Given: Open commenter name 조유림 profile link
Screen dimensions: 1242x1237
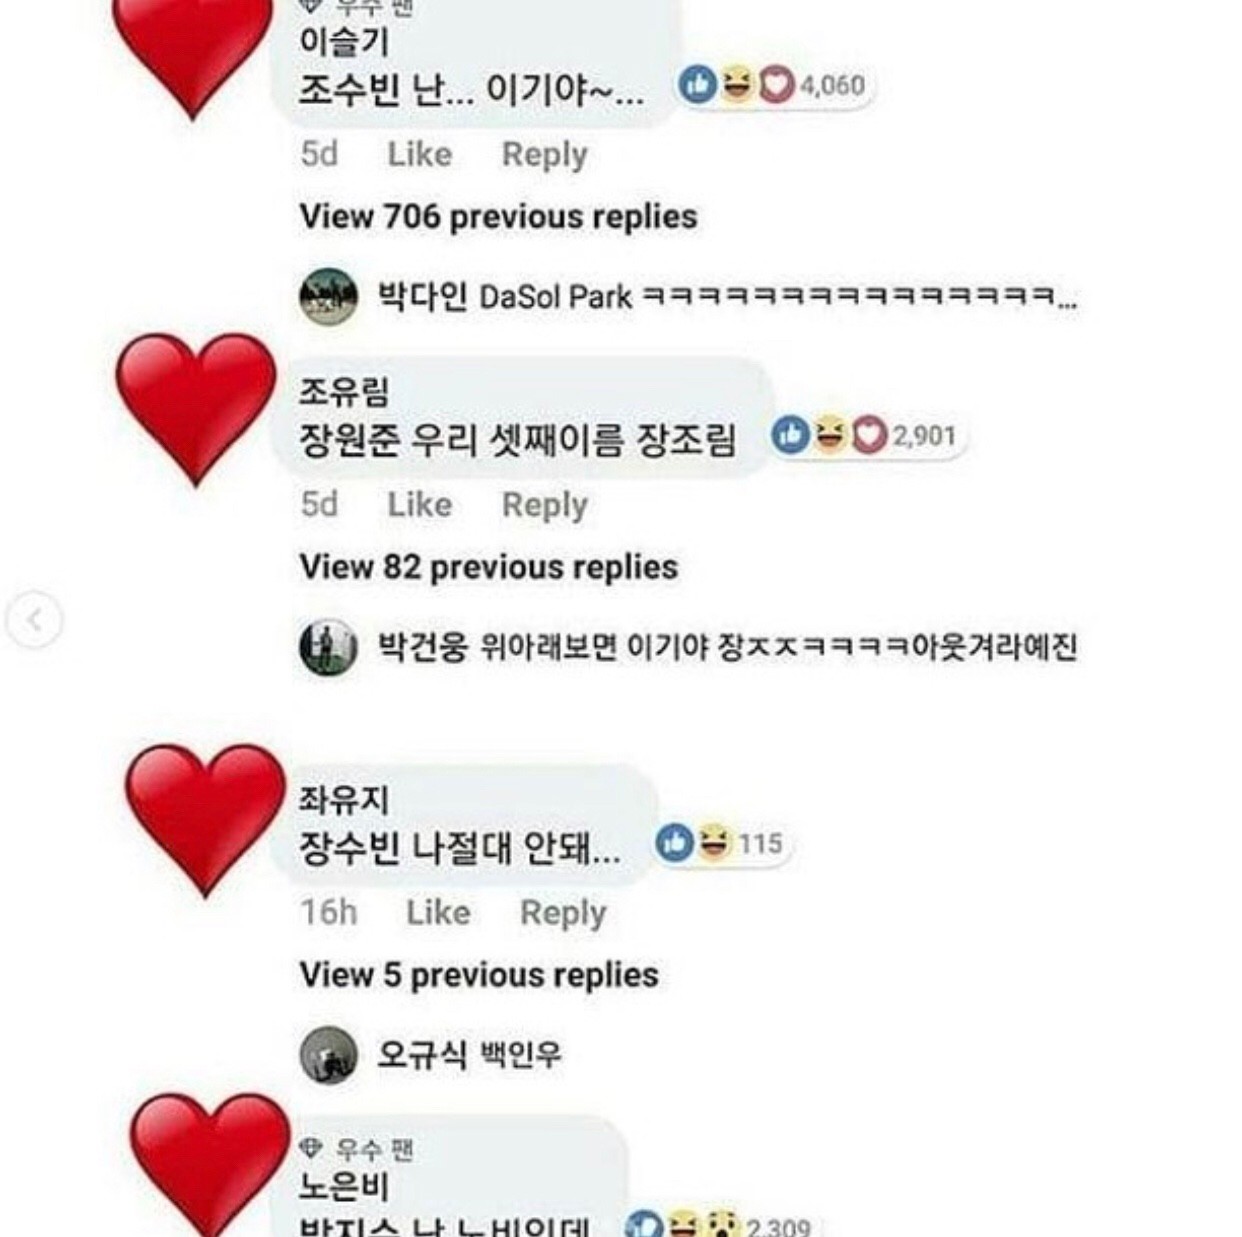Looking at the screenshot, I should point(344,391).
